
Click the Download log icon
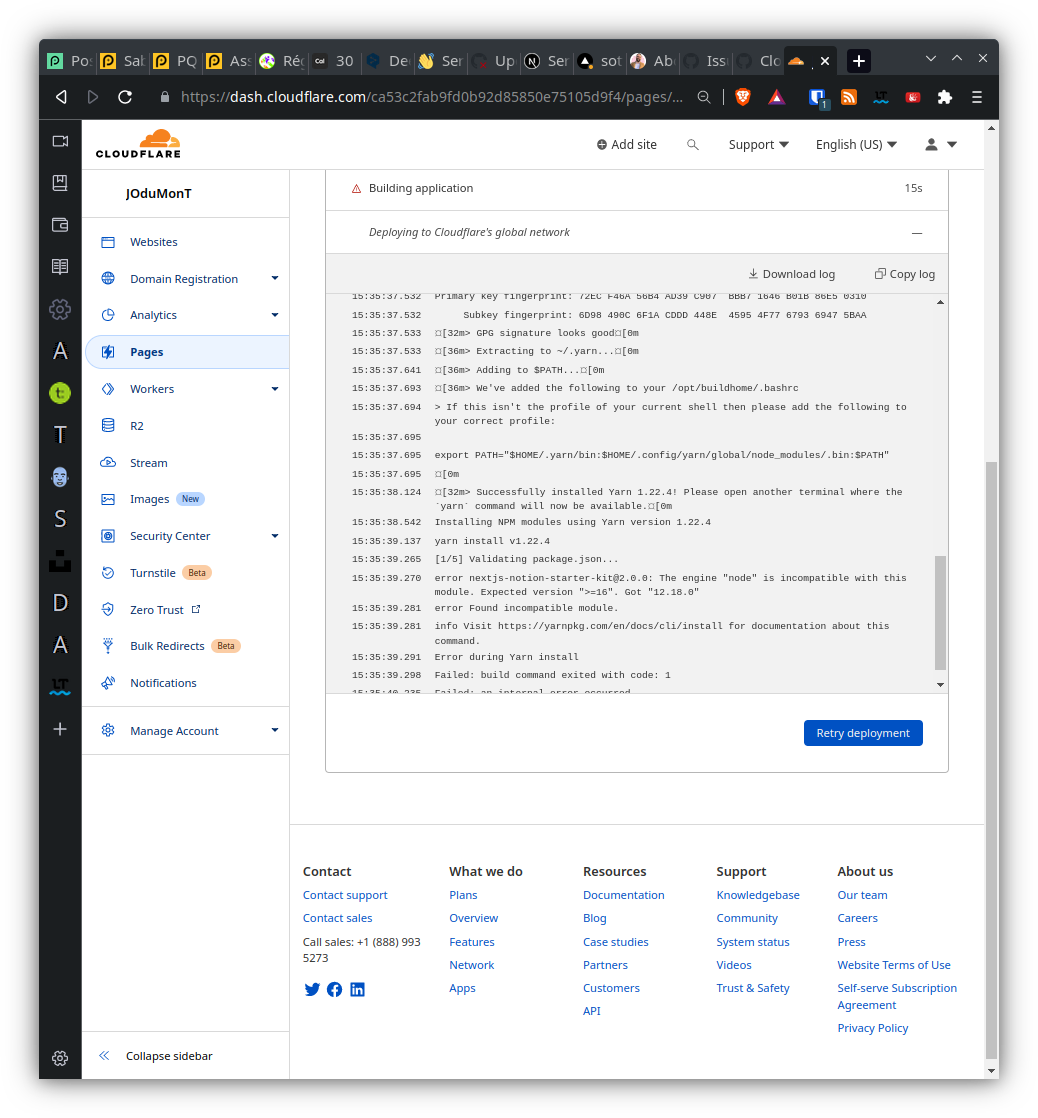752,273
